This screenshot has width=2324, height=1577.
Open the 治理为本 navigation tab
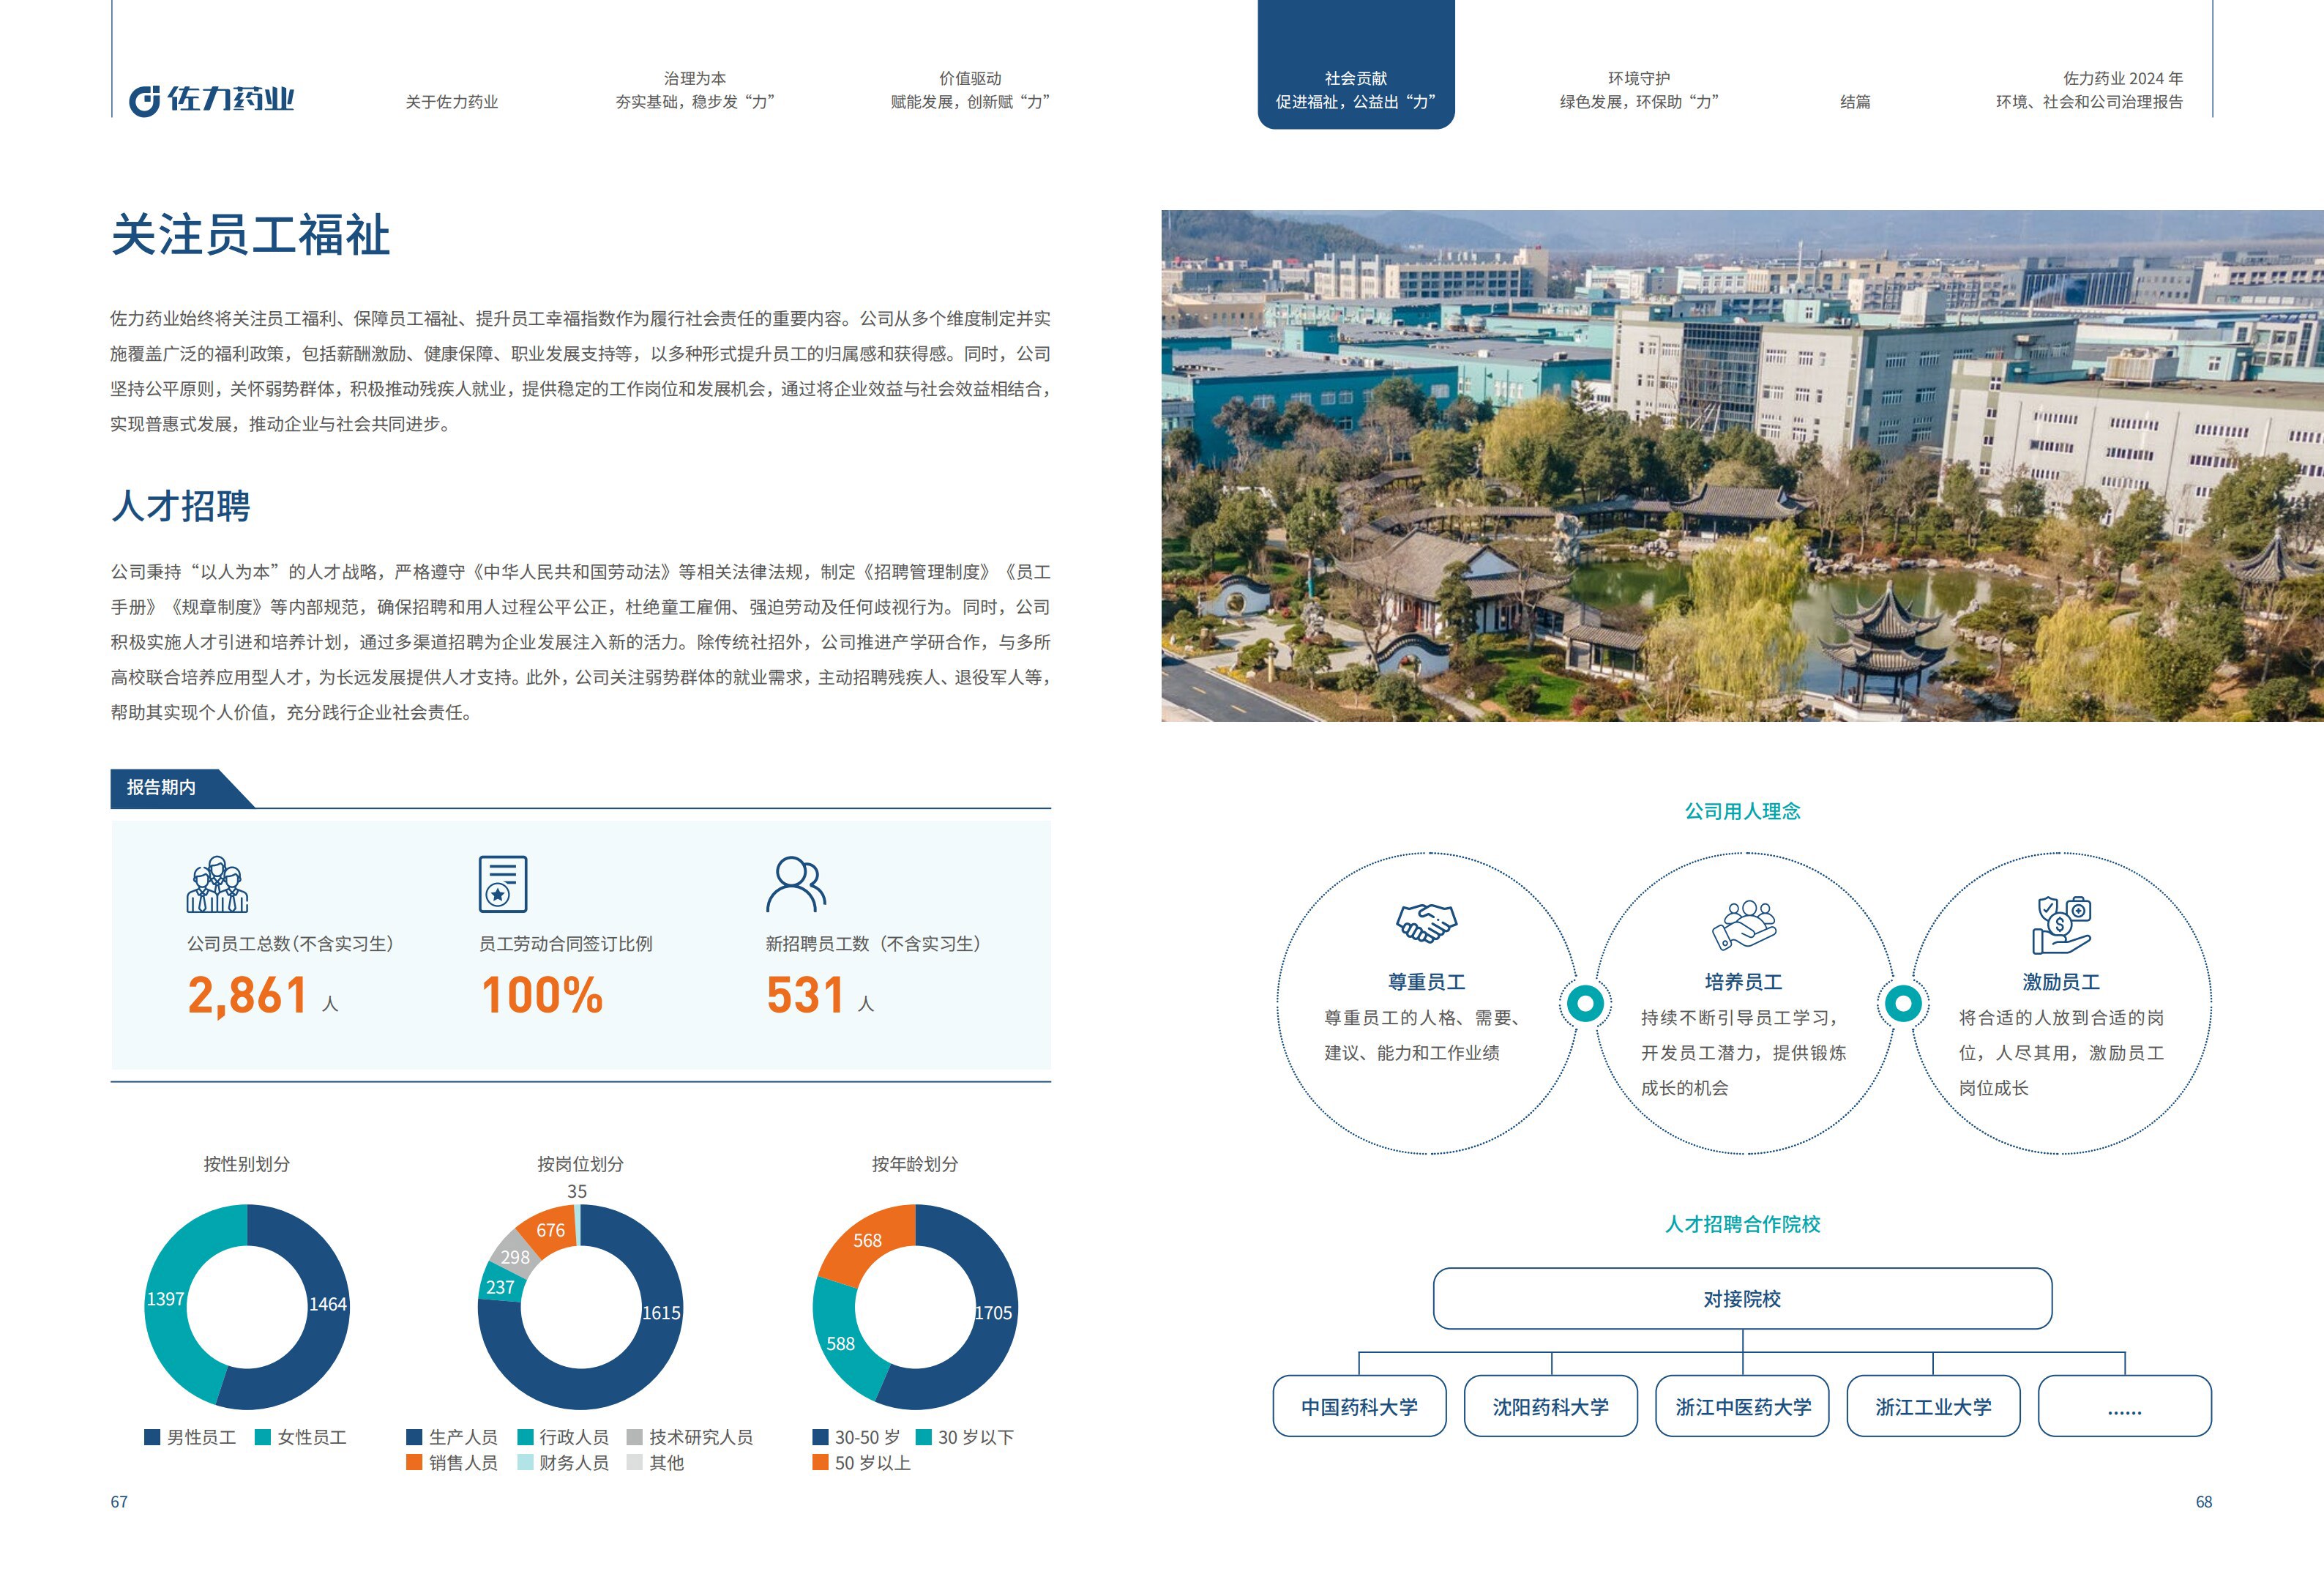pos(695,90)
